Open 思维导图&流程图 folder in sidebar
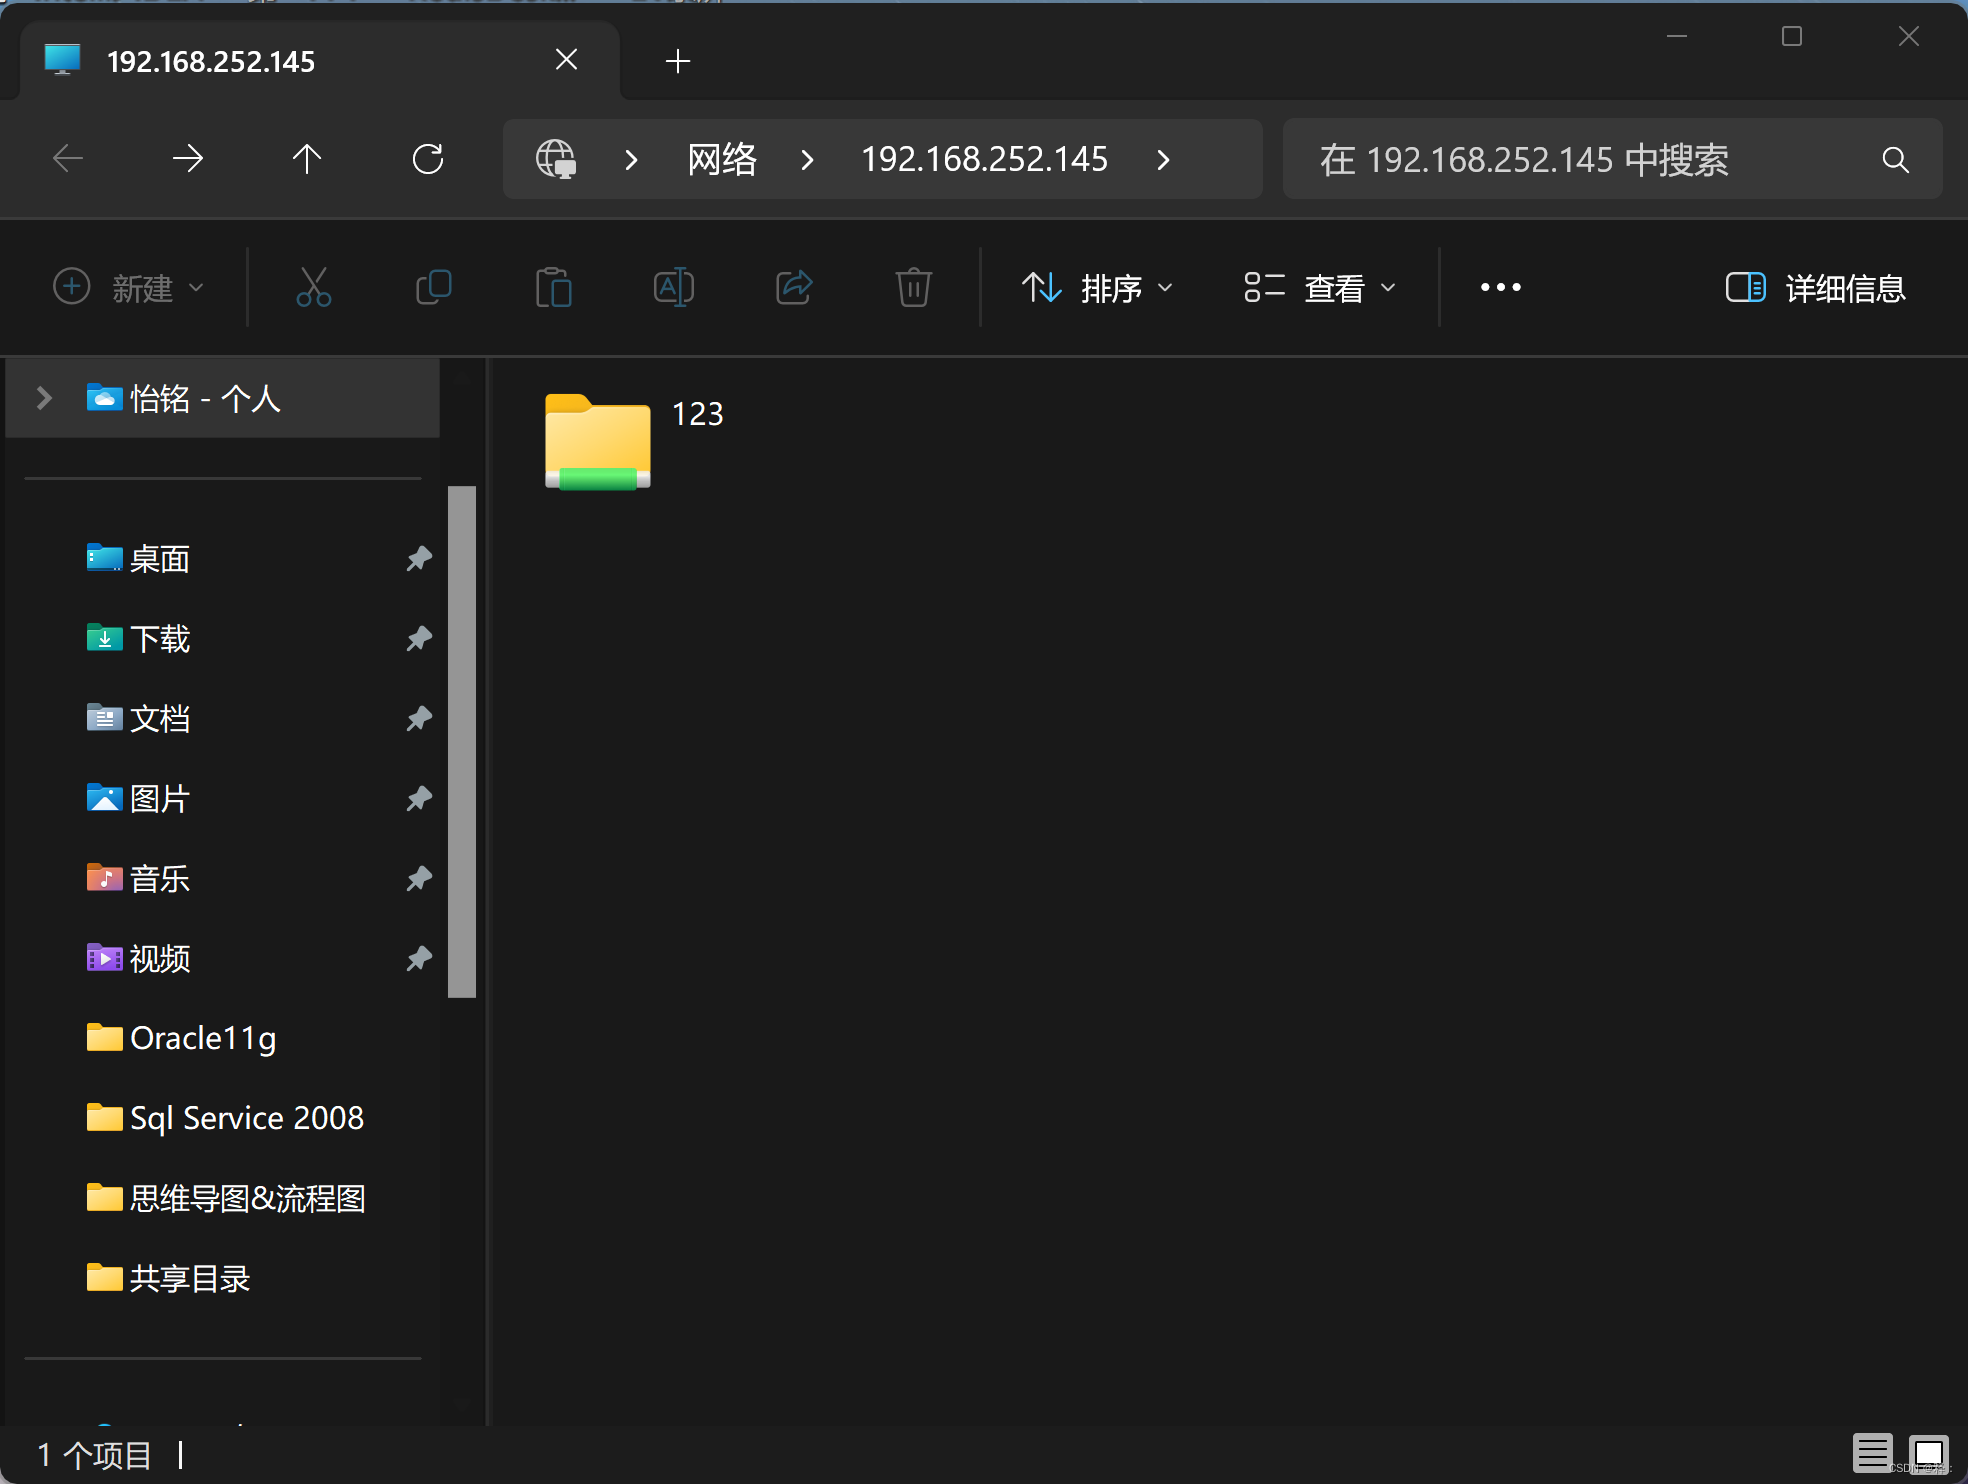Screen dimensions: 1968x1484 click(x=228, y=1198)
